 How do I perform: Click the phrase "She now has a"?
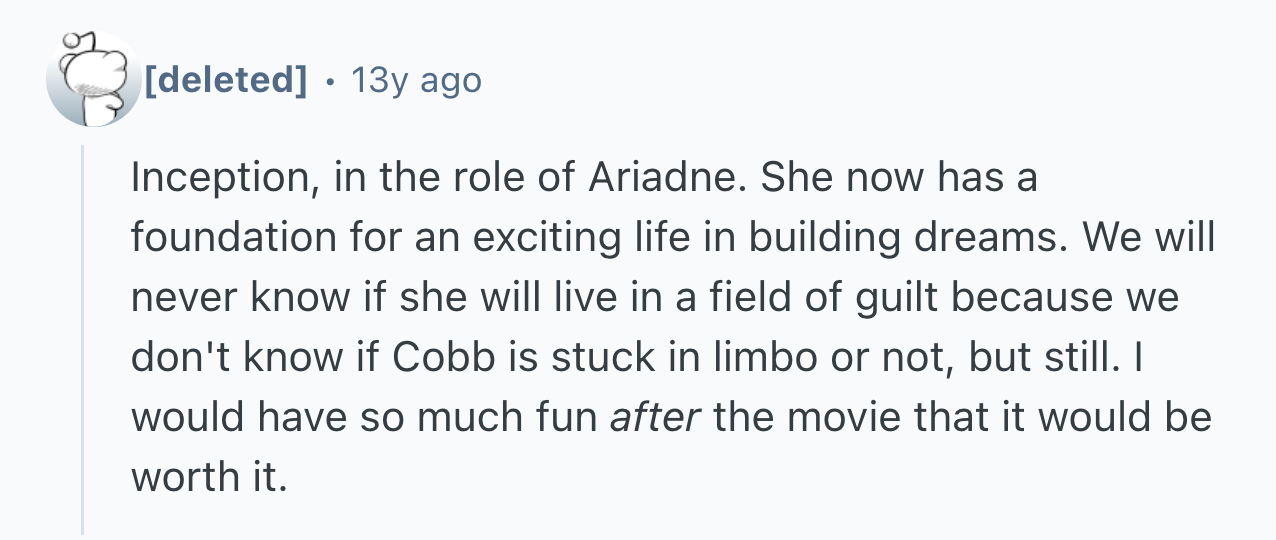pos(900,179)
